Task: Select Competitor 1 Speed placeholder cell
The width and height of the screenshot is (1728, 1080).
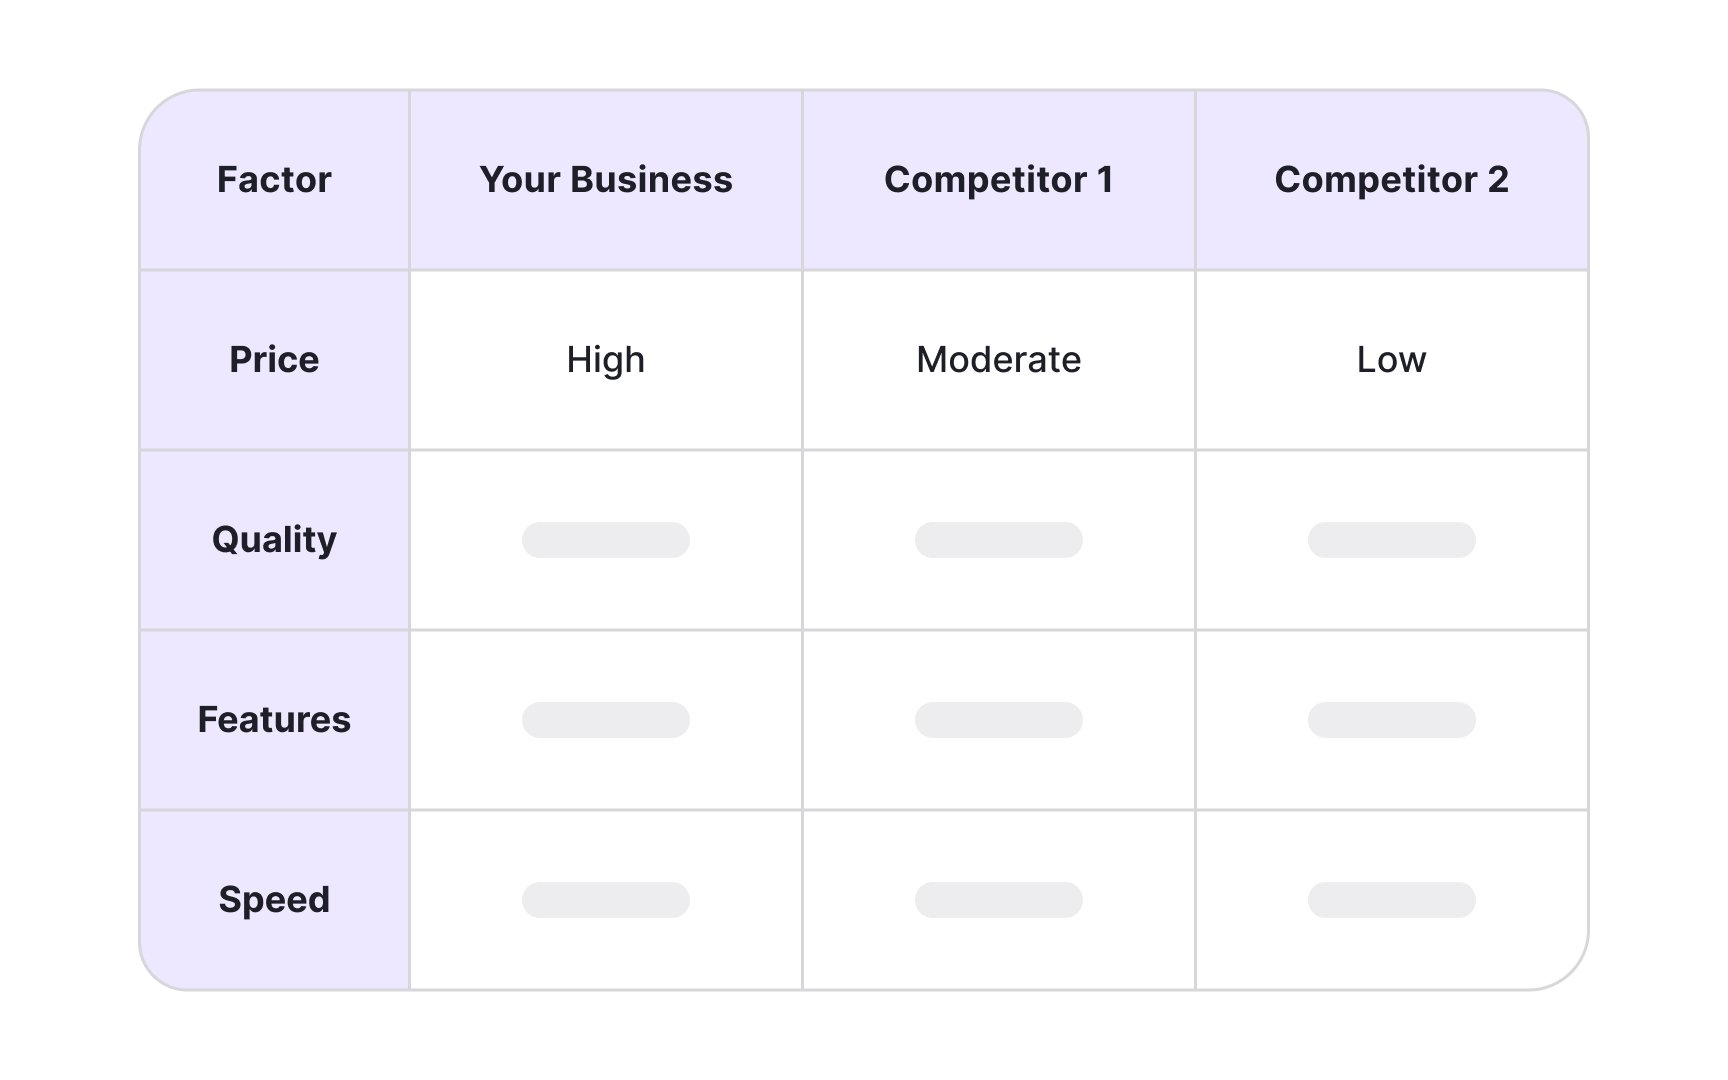Action: (998, 900)
